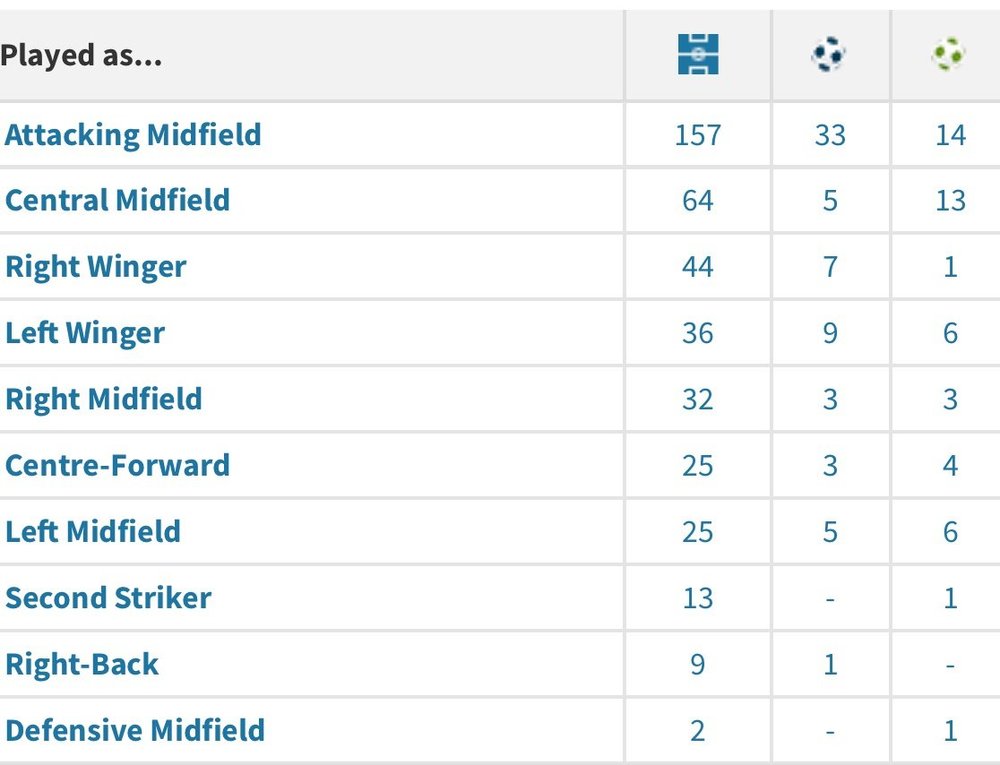
Task: Click the Second Striker link
Action: pos(108,598)
